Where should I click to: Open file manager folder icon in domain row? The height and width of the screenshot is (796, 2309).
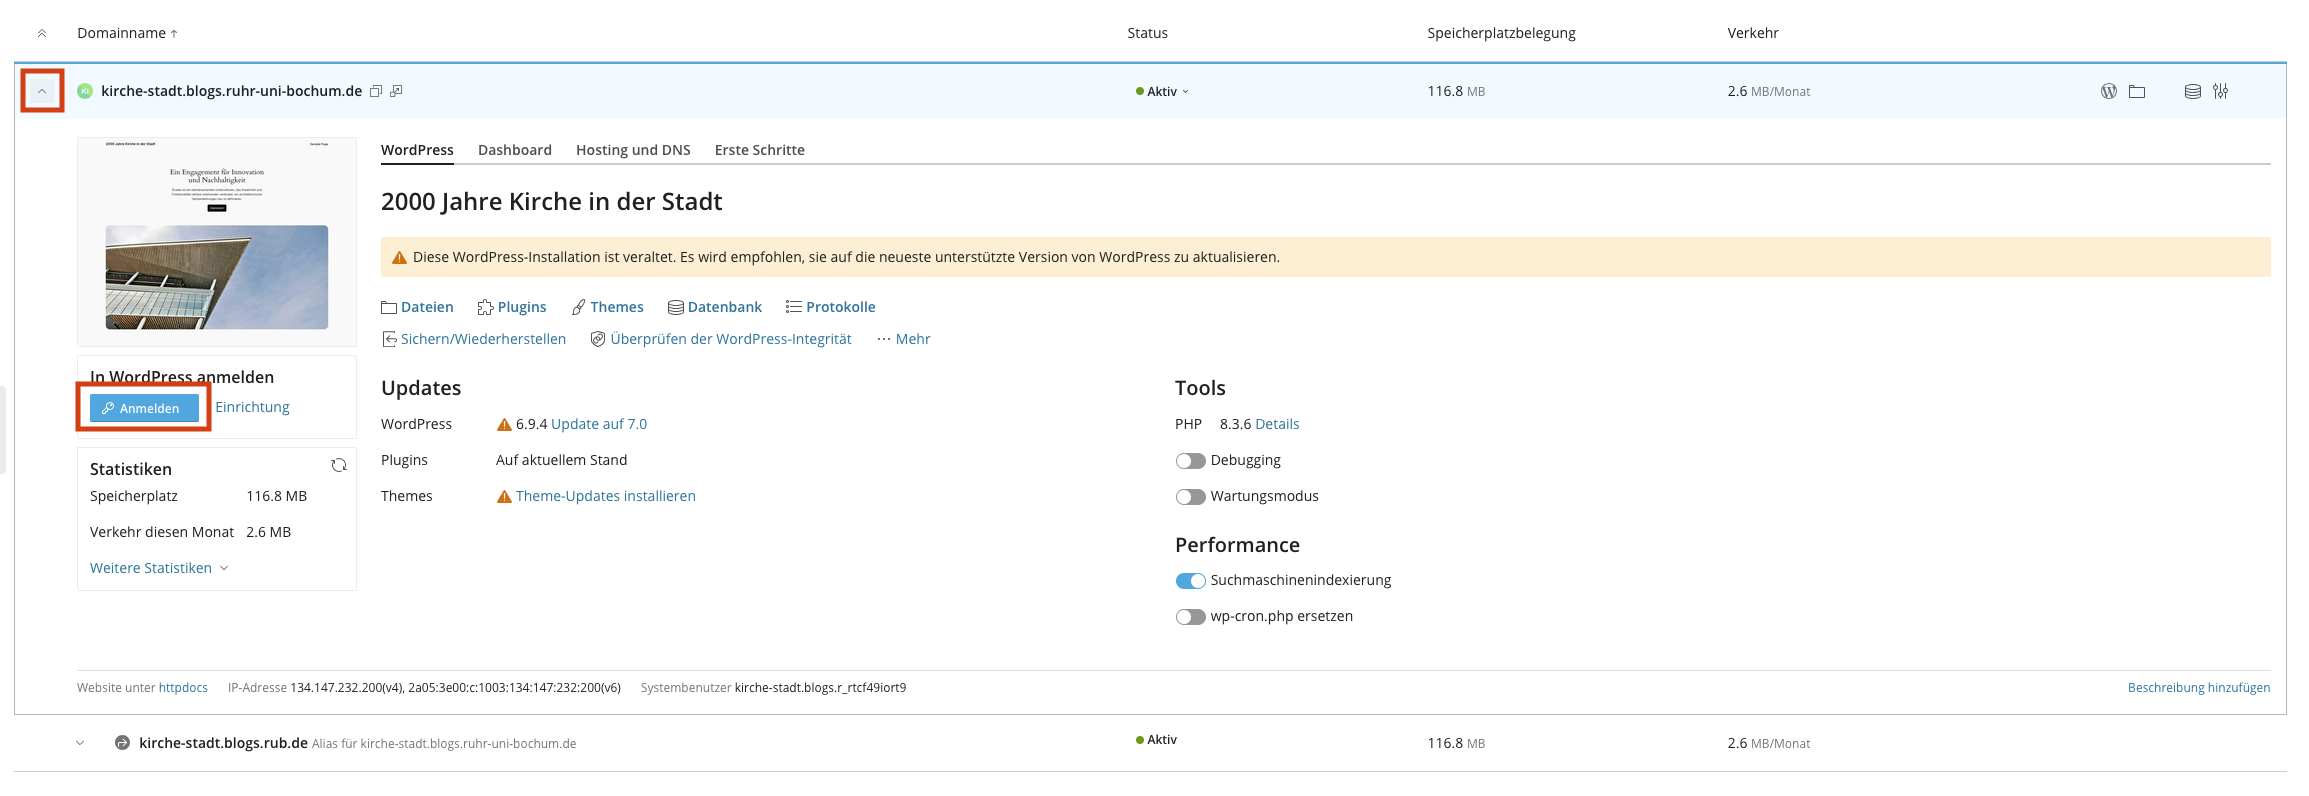click(2137, 91)
